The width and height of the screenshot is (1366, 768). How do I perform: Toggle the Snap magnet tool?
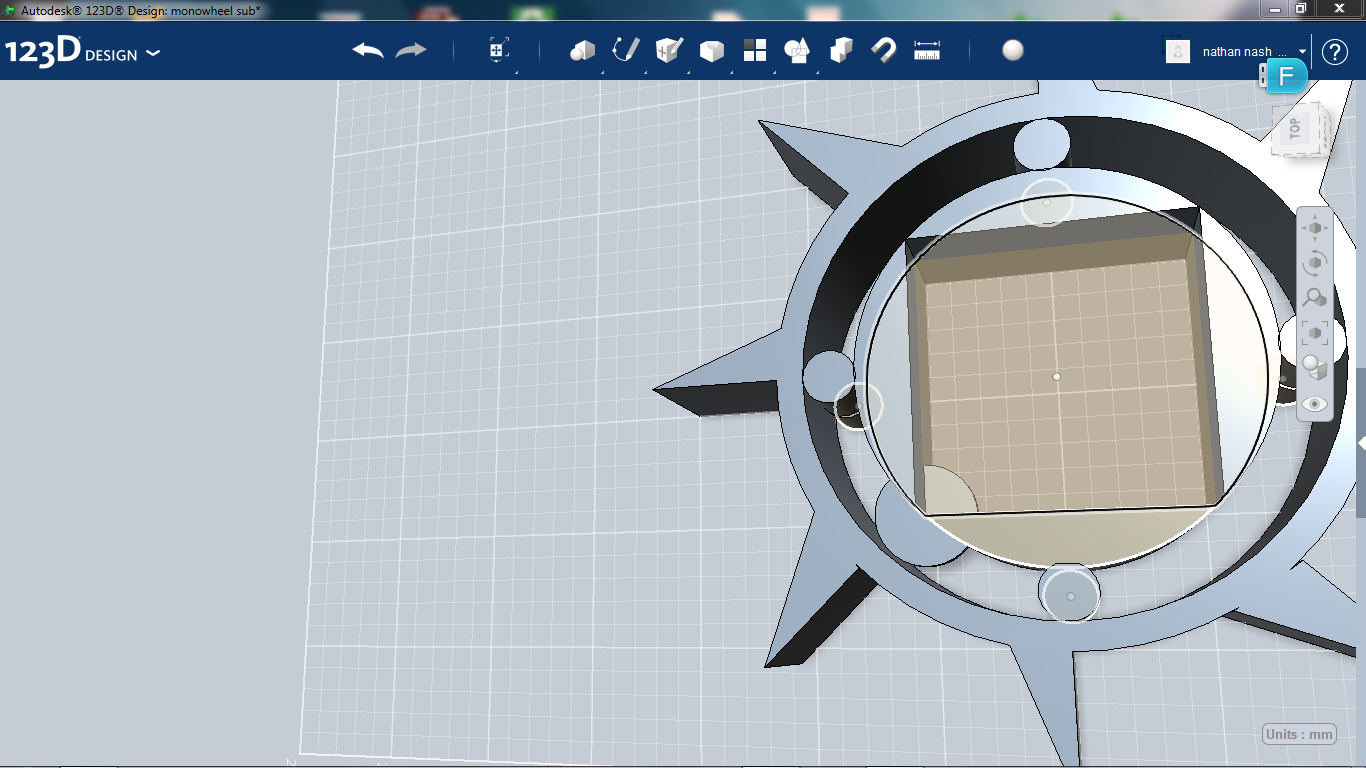click(x=884, y=50)
